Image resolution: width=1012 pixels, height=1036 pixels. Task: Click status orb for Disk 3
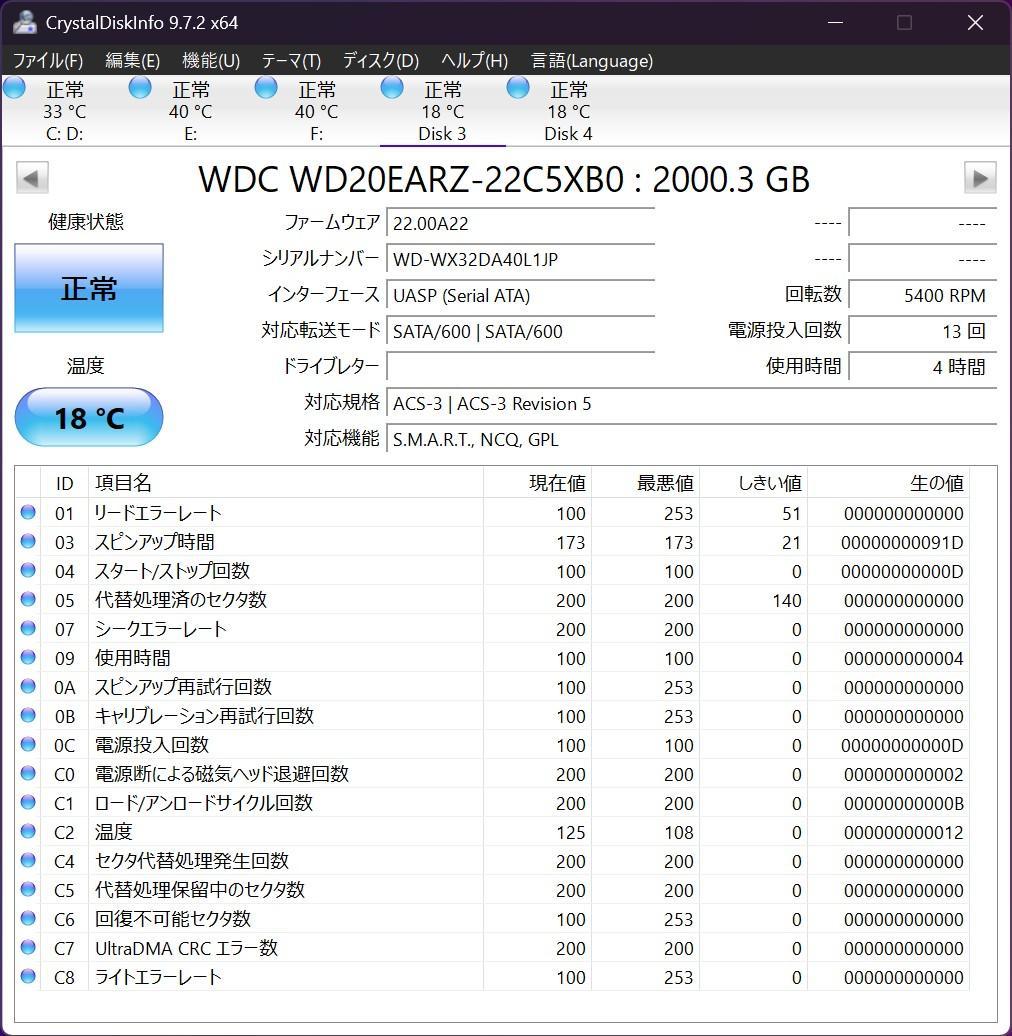(x=392, y=88)
